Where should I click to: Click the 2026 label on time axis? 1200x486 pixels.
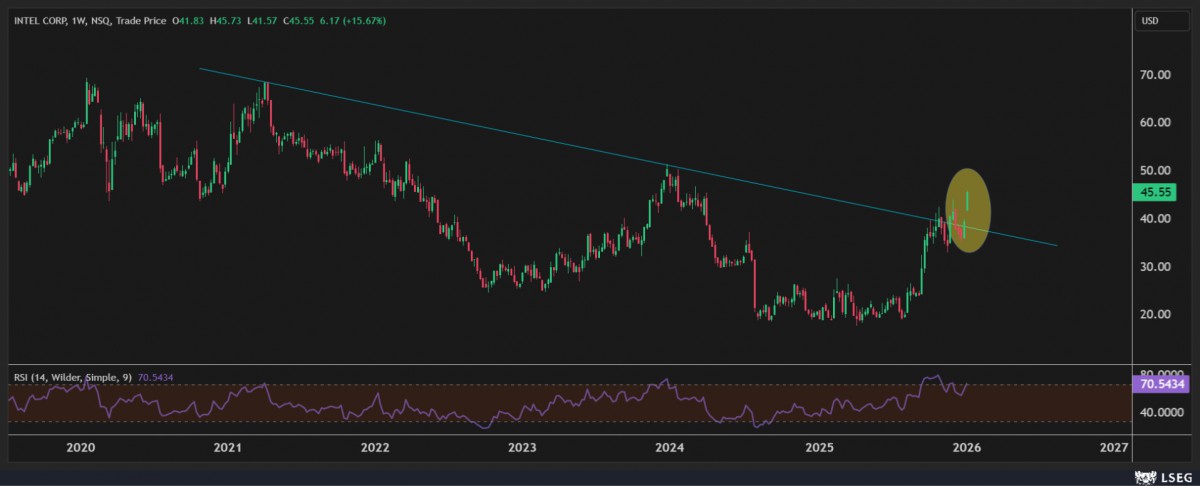[965, 447]
